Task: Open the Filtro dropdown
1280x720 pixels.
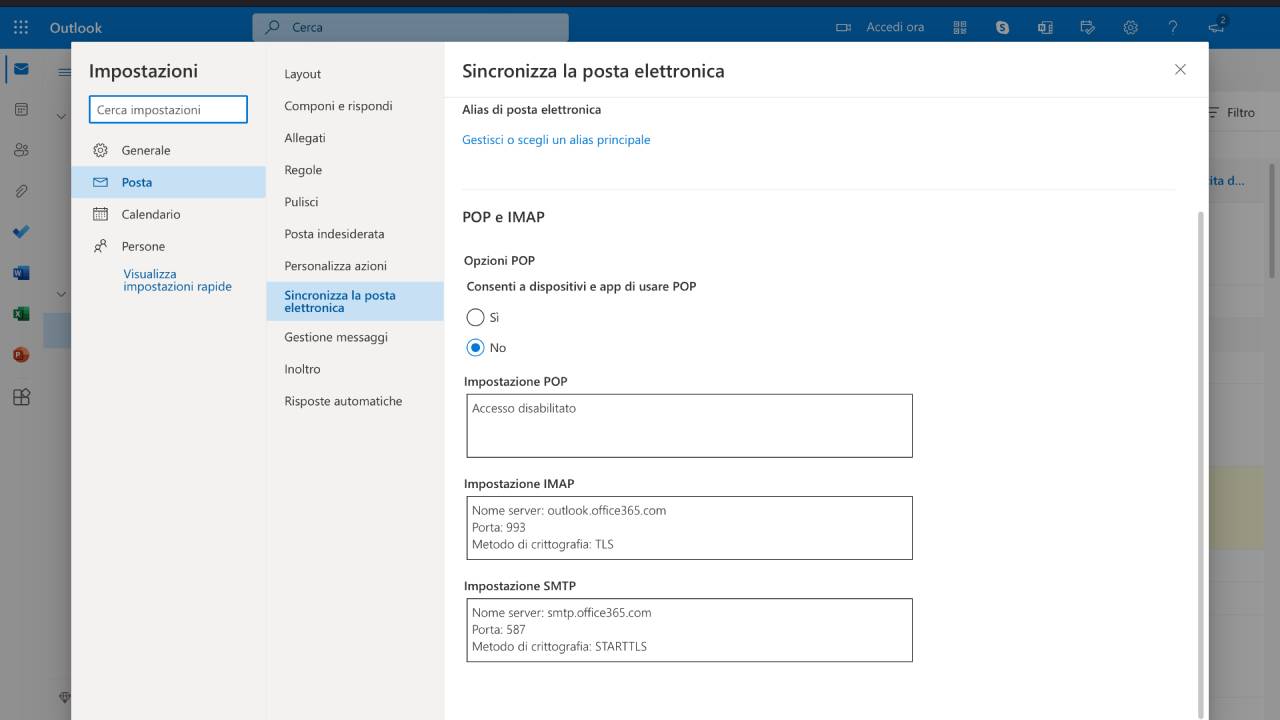Action: point(1231,112)
